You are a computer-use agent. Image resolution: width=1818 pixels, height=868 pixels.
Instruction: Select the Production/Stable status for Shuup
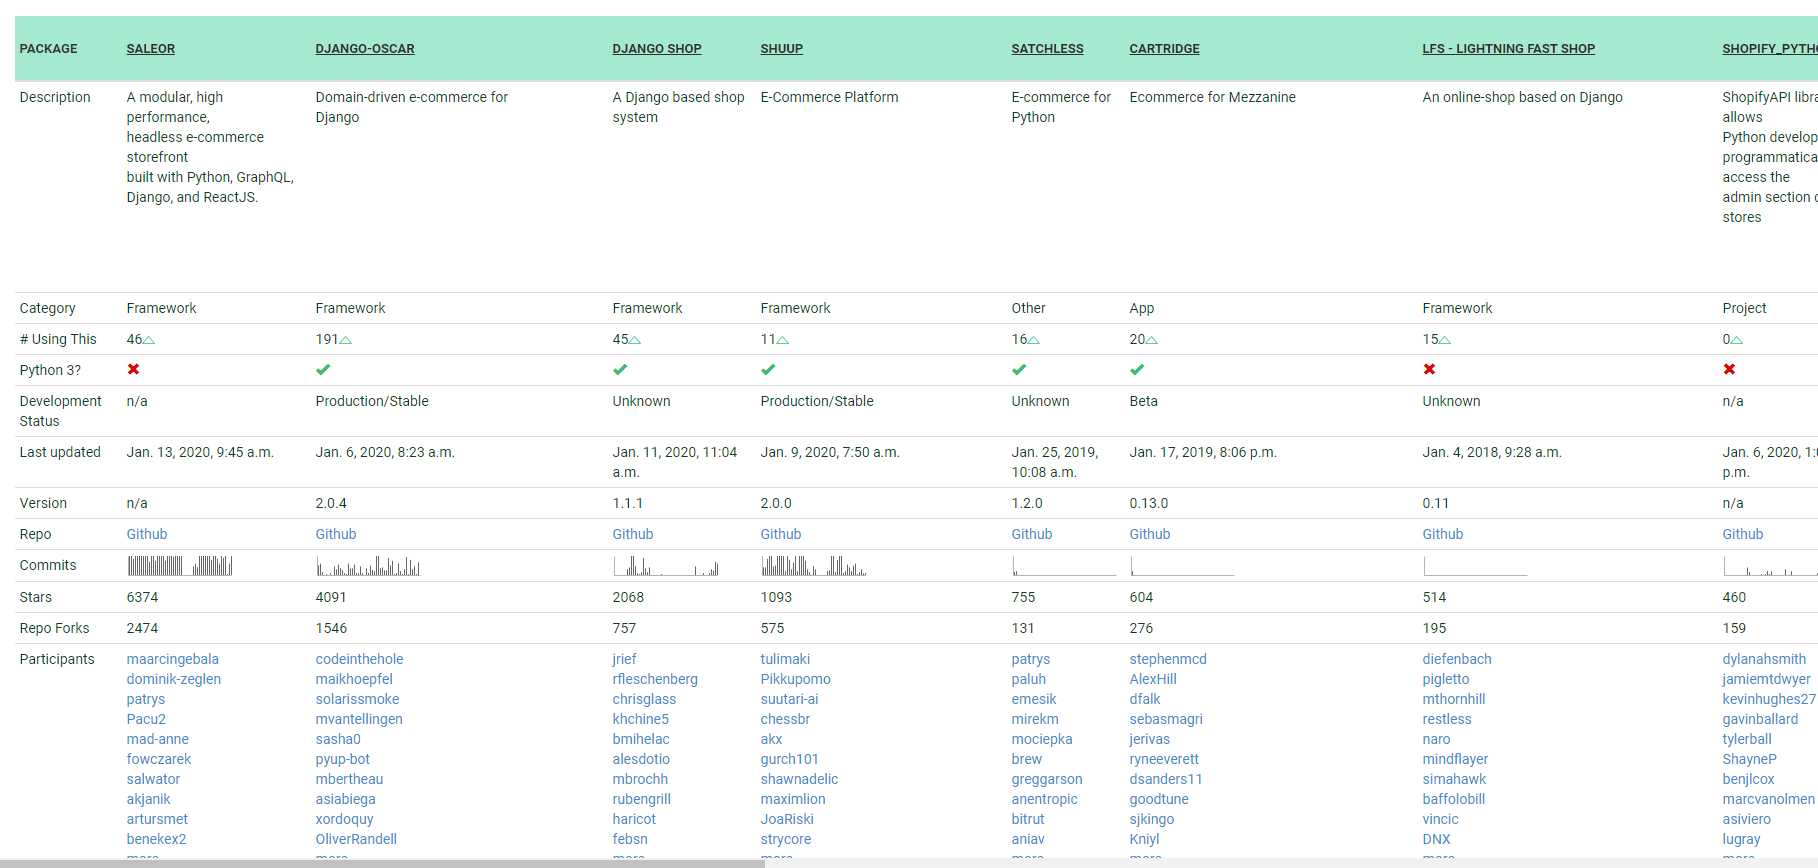click(x=817, y=401)
